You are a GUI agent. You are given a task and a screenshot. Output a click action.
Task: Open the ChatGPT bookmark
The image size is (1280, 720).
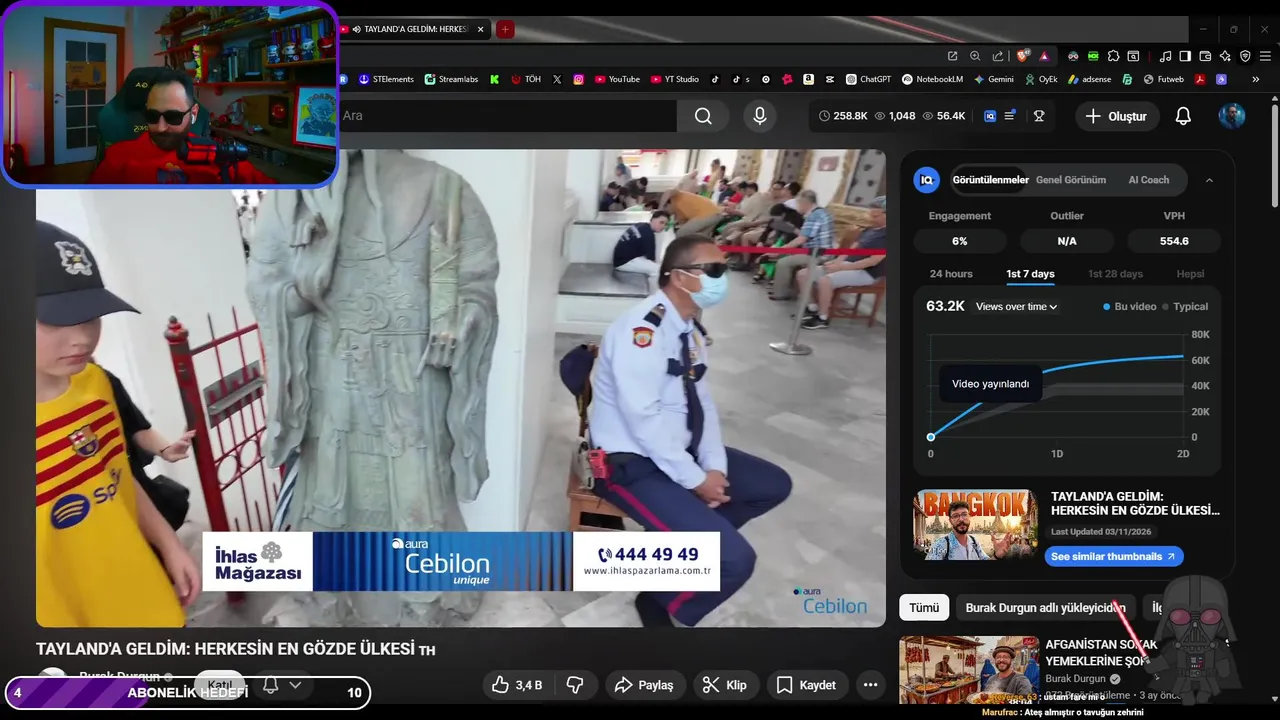[x=868, y=79]
